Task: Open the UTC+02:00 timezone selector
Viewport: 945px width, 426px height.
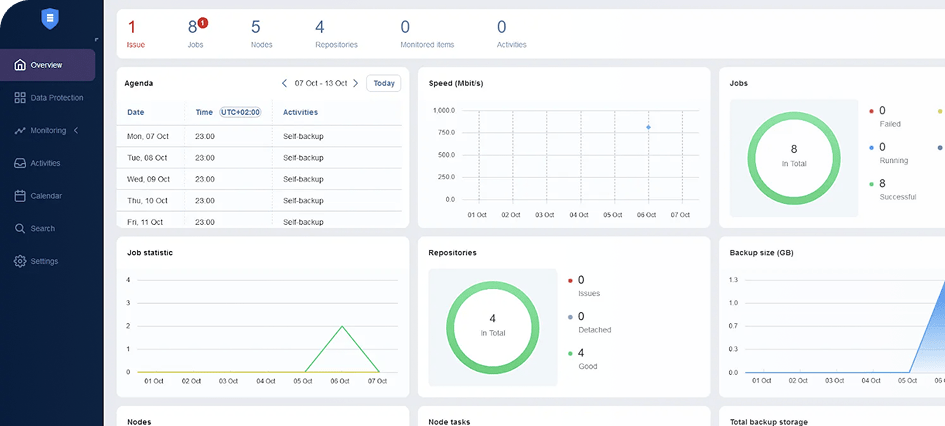Action: (240, 112)
